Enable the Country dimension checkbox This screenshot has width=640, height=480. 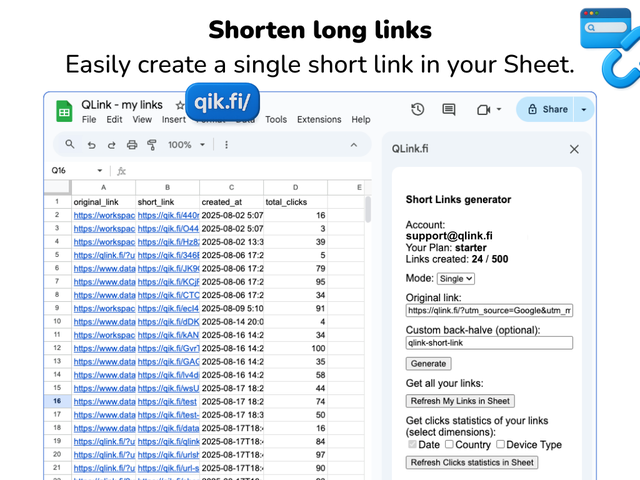click(x=449, y=444)
